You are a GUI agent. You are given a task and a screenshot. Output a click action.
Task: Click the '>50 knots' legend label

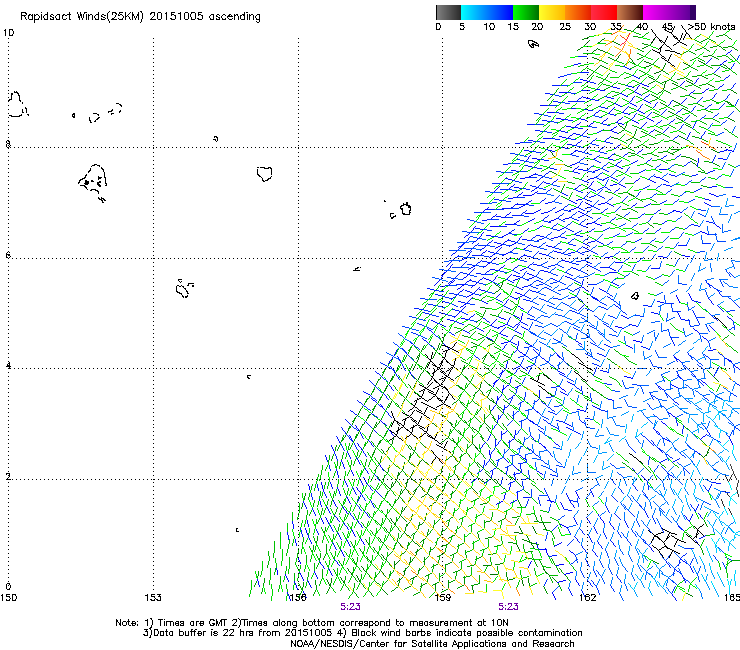pyautogui.click(x=711, y=26)
